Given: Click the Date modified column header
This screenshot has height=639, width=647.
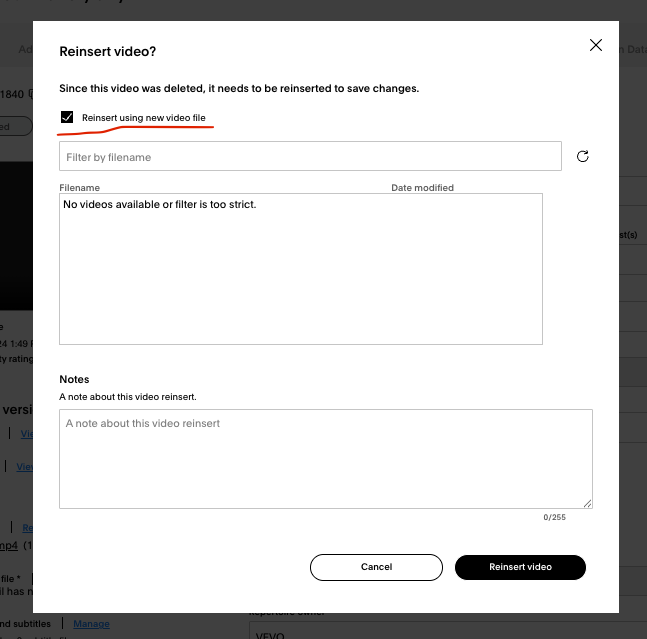Looking at the screenshot, I should coord(423,188).
